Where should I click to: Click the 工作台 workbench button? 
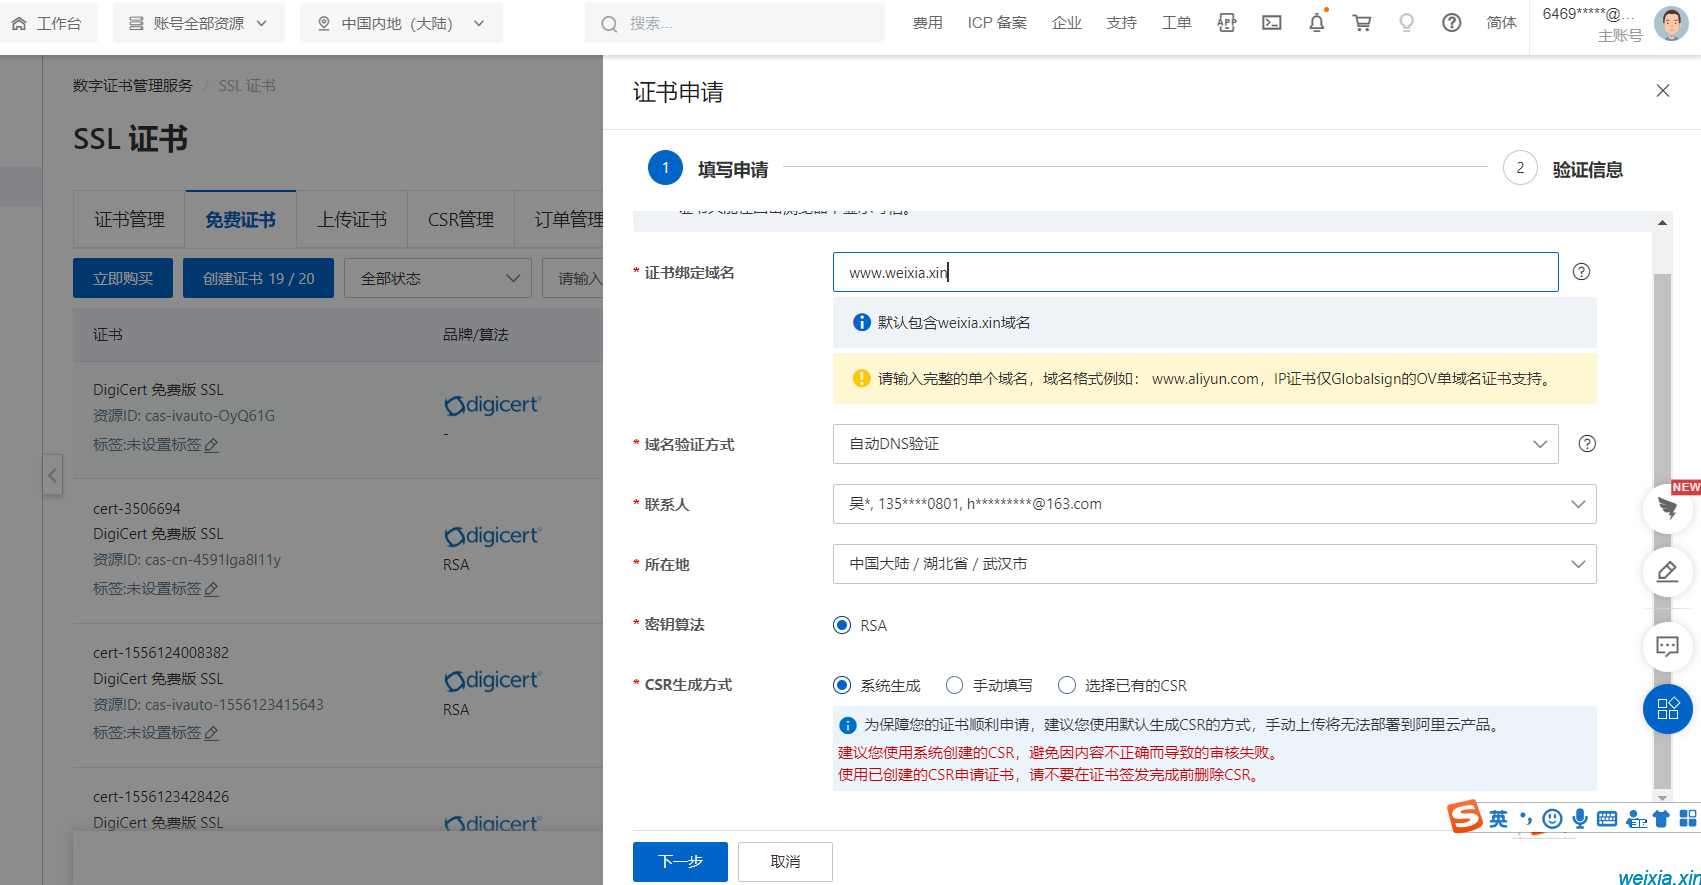49,23
